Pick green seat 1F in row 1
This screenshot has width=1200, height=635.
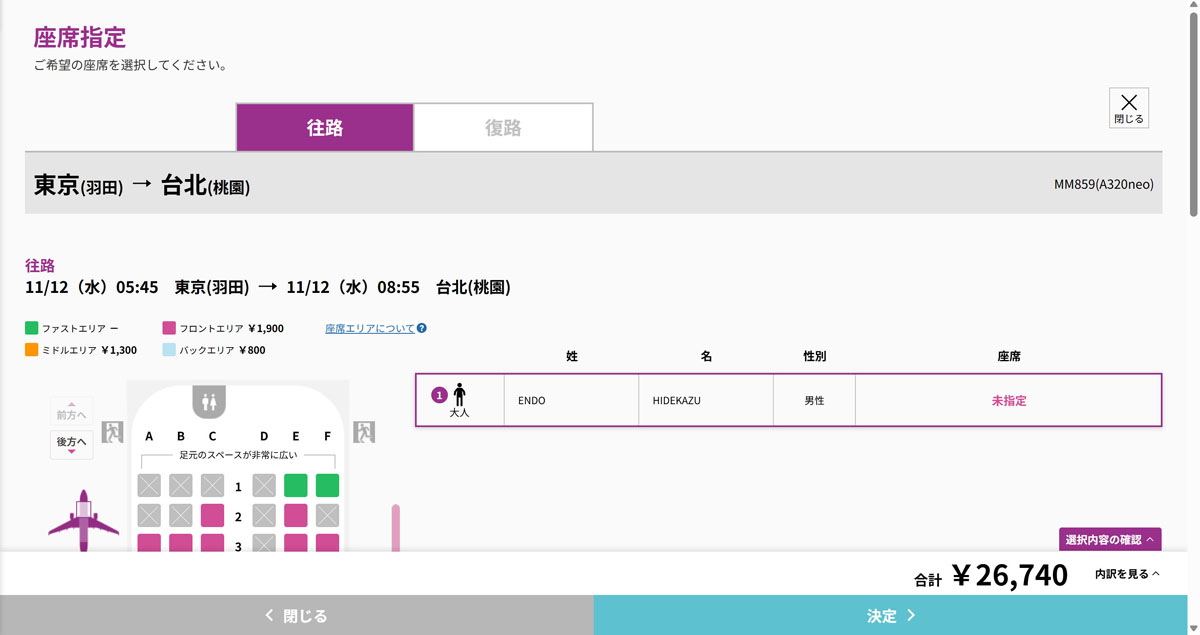click(327, 486)
